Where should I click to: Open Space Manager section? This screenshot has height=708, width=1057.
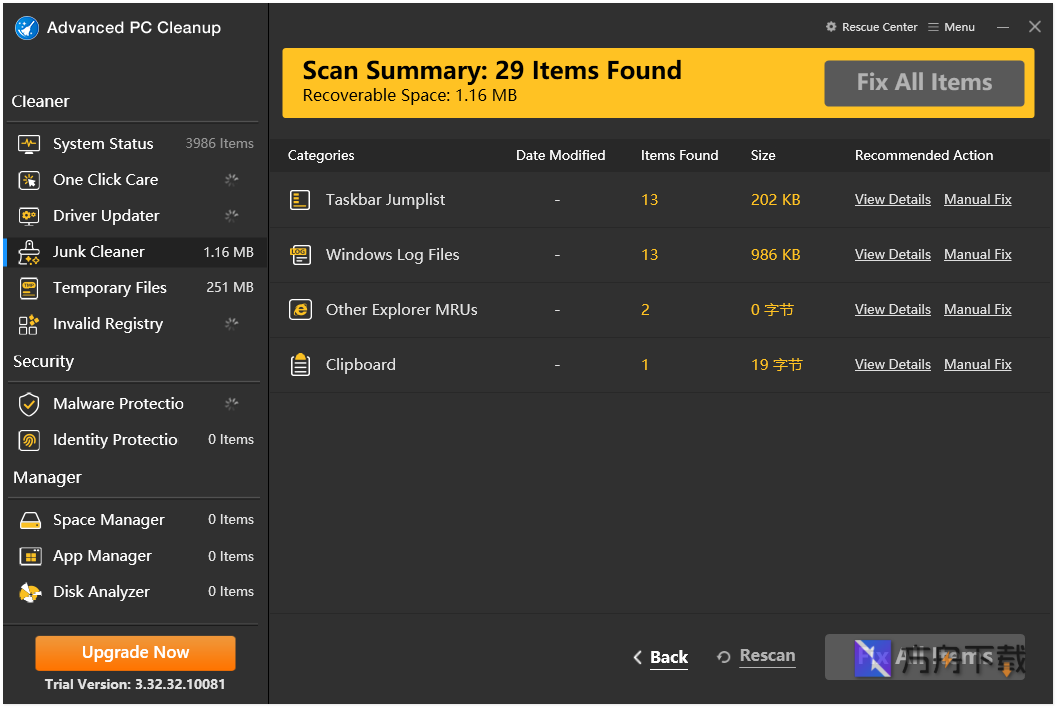135,520
